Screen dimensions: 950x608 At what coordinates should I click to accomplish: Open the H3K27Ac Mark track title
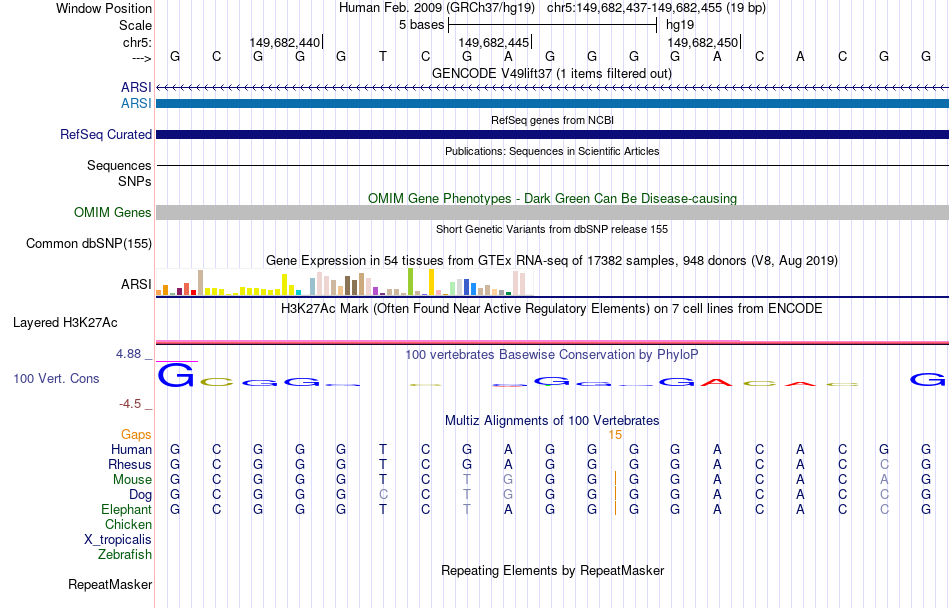click(552, 308)
